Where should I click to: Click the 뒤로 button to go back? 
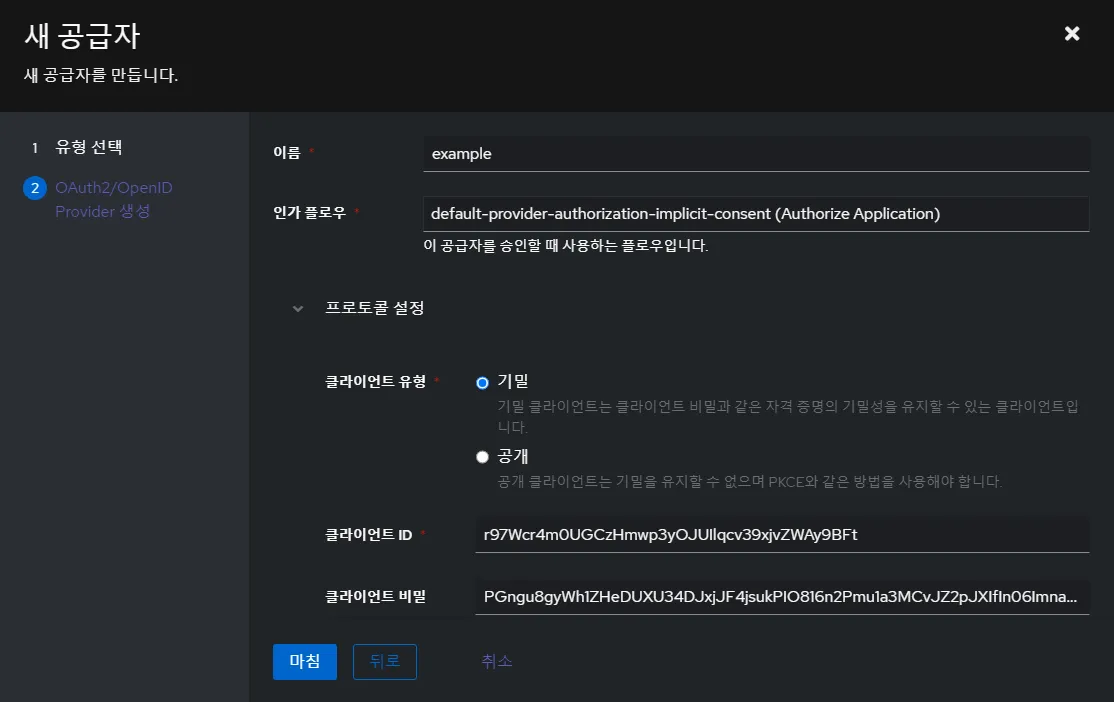click(384, 661)
